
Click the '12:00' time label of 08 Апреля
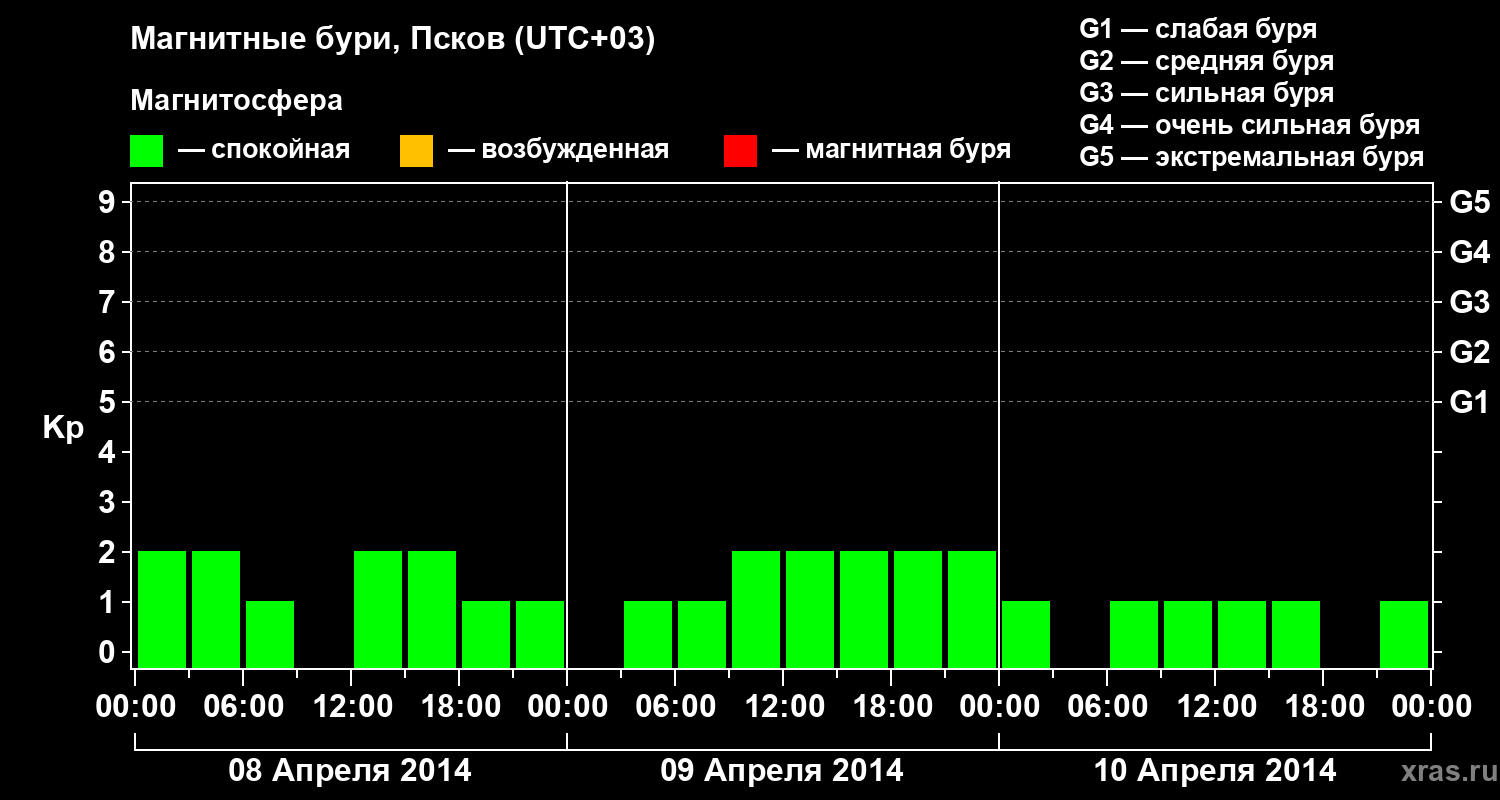351,706
